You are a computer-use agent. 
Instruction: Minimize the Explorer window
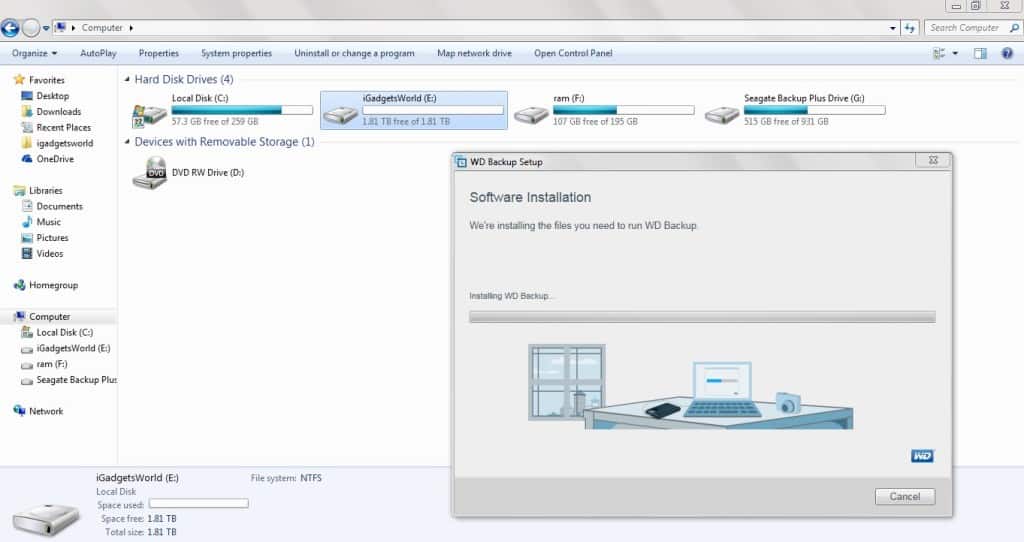coord(956,6)
